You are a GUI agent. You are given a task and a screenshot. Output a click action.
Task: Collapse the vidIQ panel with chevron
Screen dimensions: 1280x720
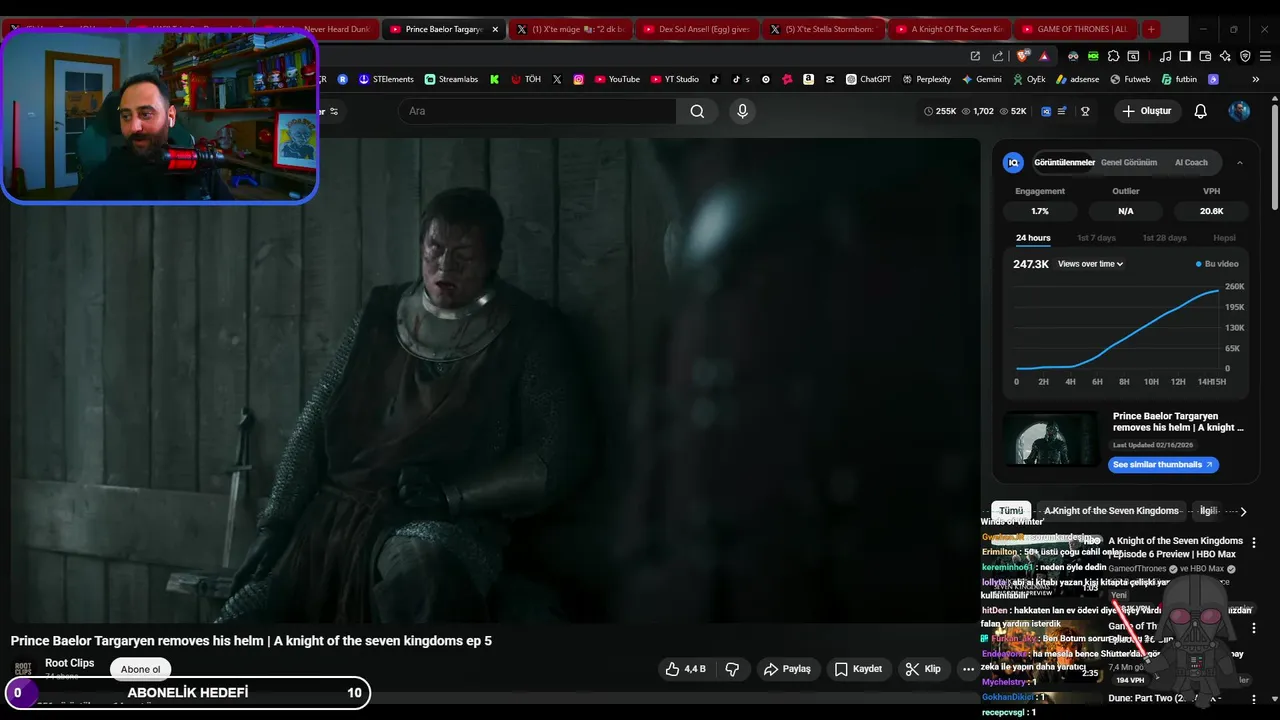(x=1240, y=162)
